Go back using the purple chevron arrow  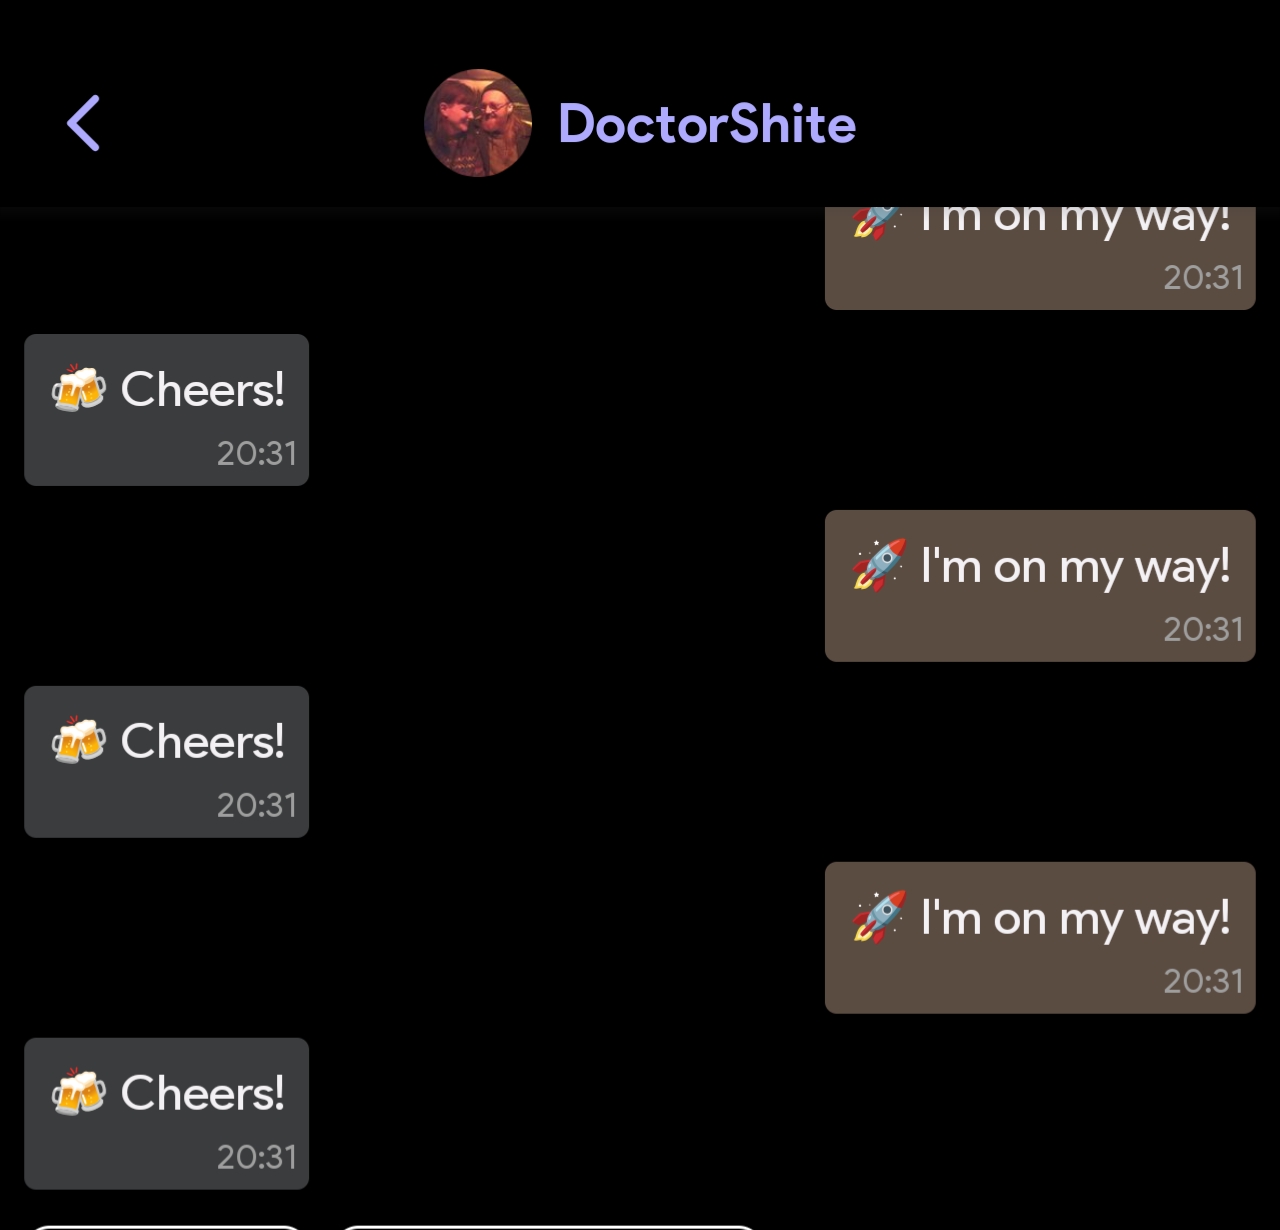83,123
